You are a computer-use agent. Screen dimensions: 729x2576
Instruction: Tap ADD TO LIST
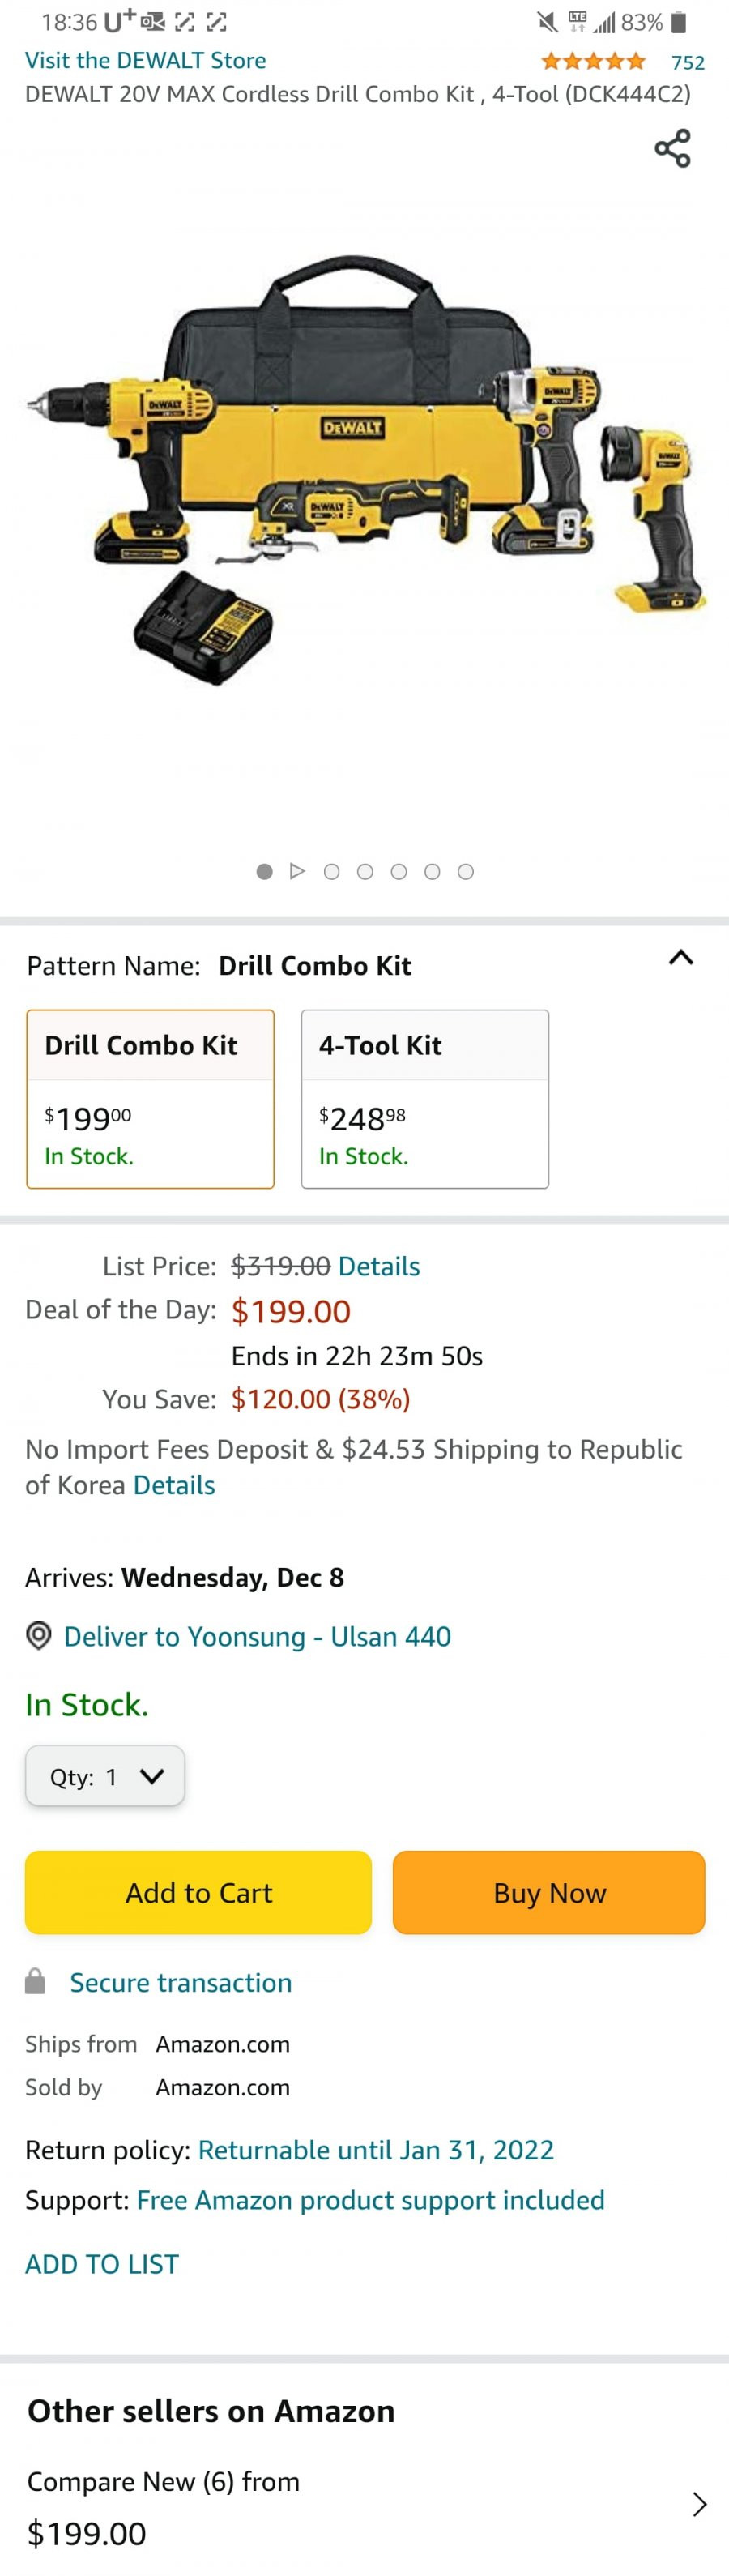[x=102, y=2264]
